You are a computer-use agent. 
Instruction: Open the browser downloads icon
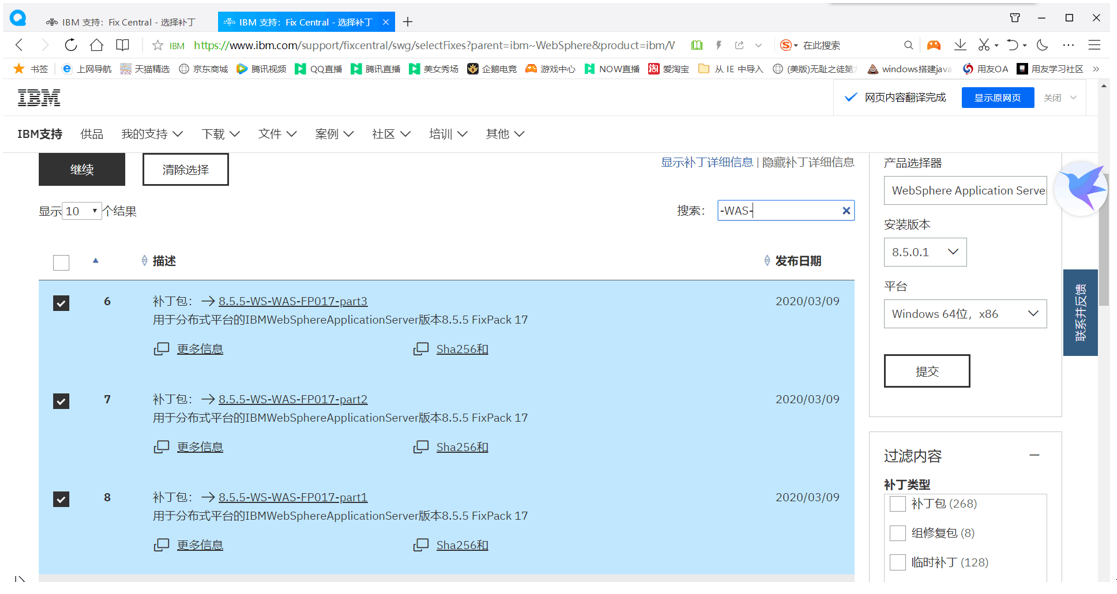[960, 45]
